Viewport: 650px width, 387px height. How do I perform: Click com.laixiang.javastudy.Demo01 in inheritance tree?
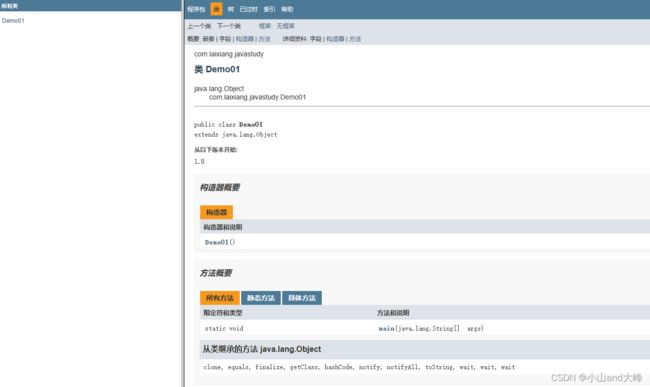[257, 97]
